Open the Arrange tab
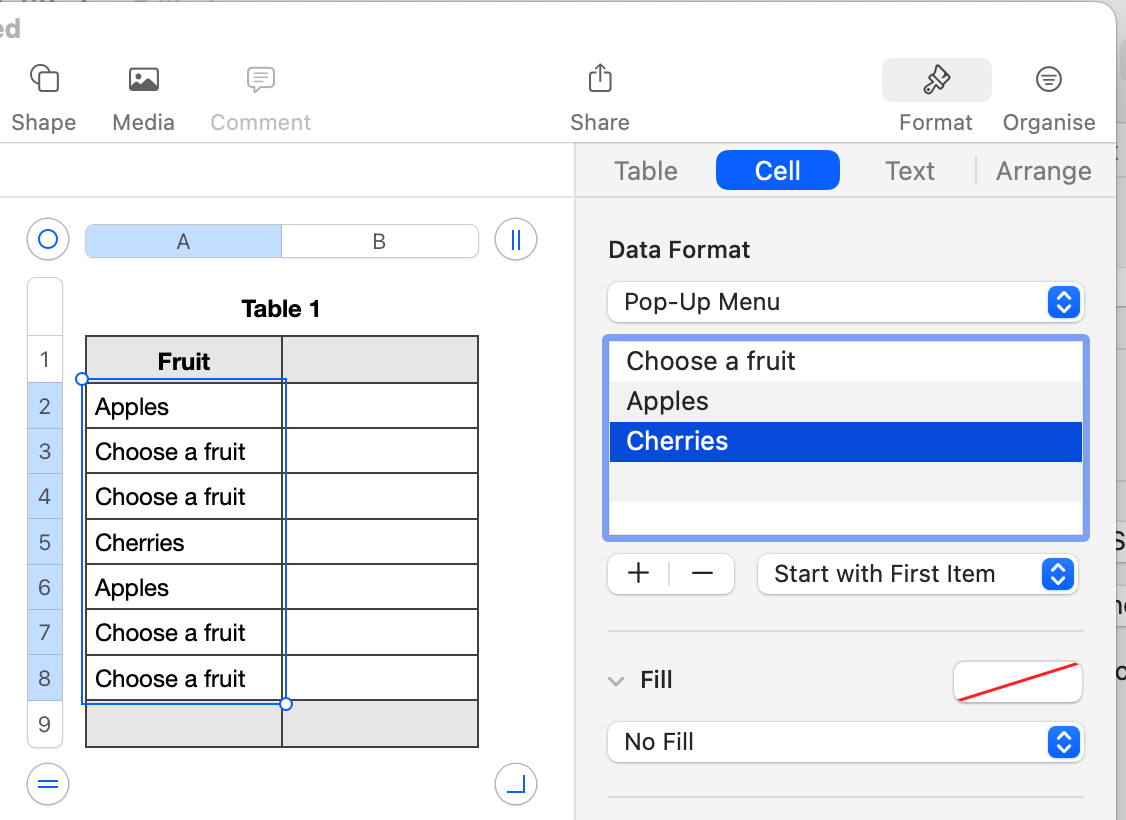1126x820 pixels. point(1043,171)
